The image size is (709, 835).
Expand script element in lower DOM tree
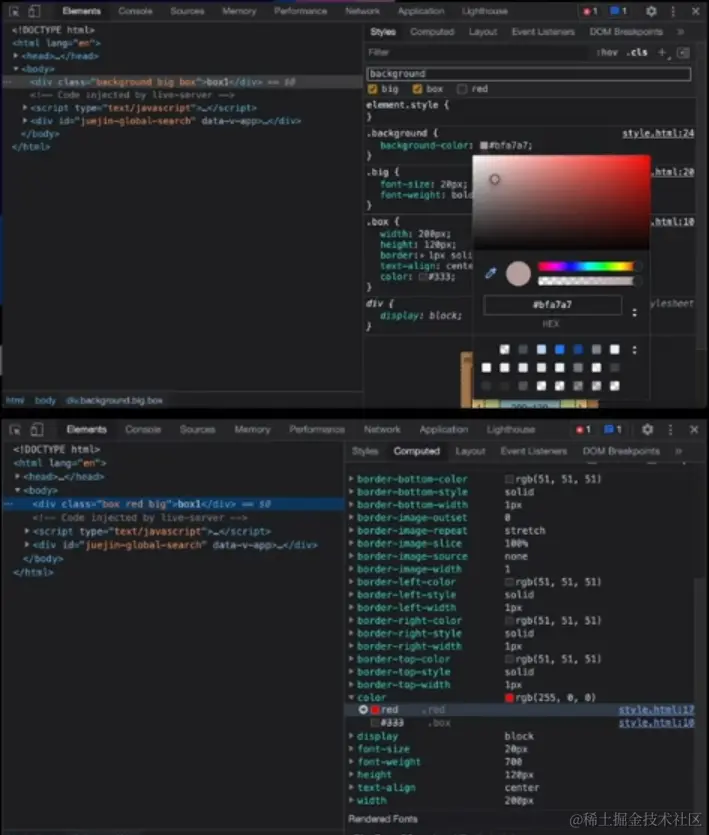[27, 531]
